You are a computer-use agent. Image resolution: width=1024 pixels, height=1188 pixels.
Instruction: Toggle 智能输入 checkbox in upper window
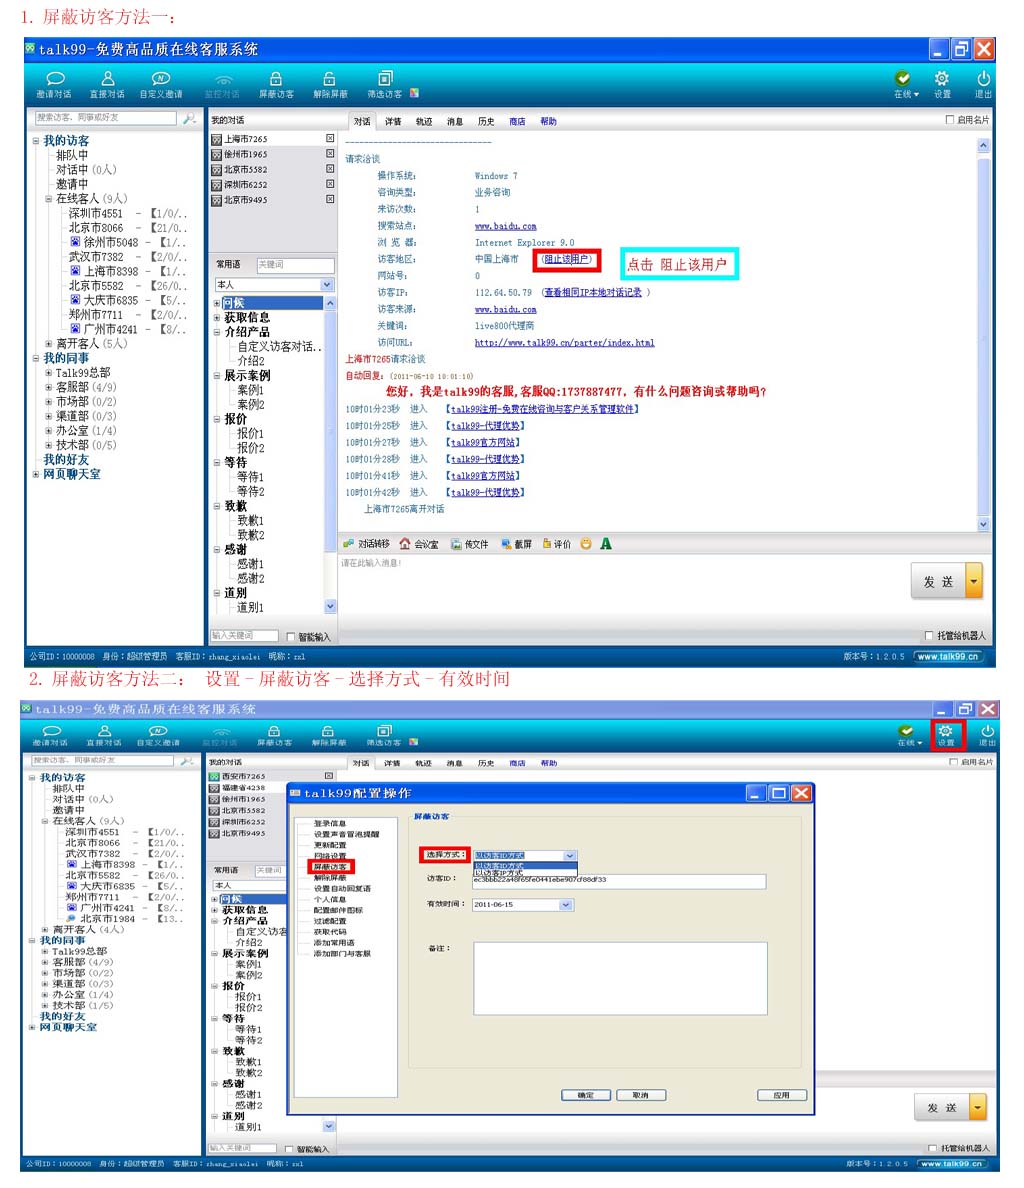point(291,637)
